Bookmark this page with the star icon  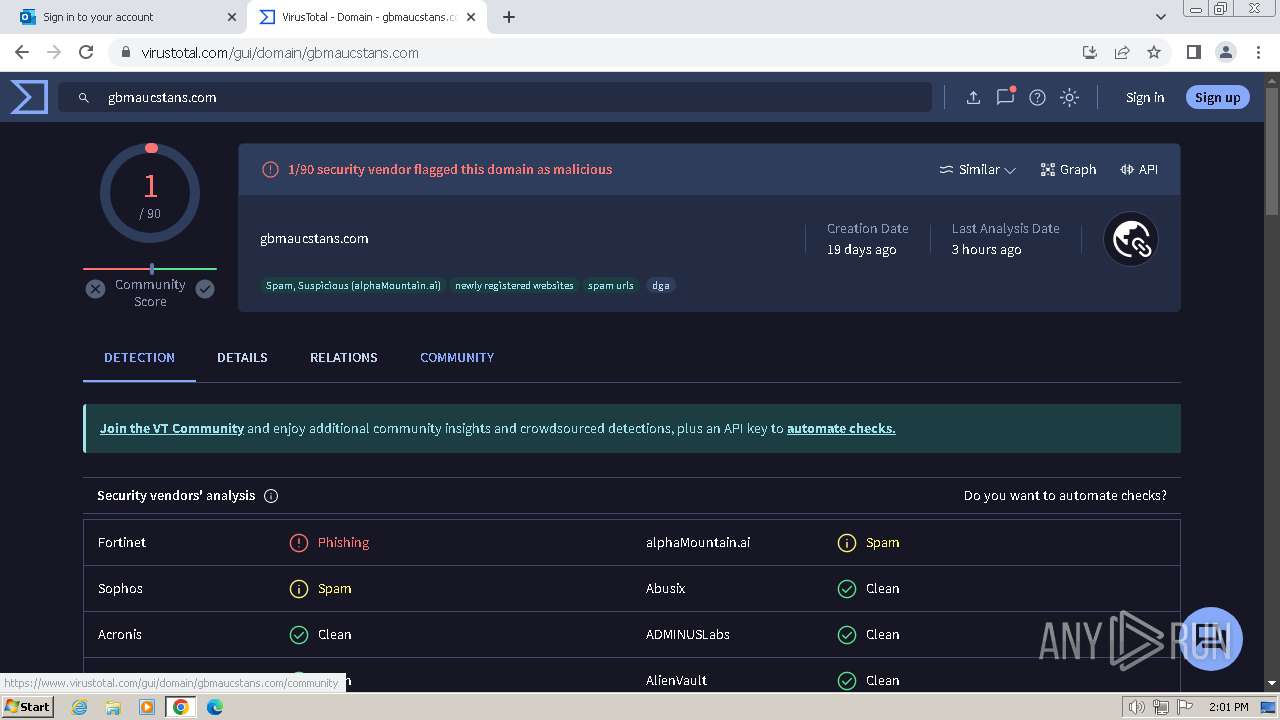1154,52
